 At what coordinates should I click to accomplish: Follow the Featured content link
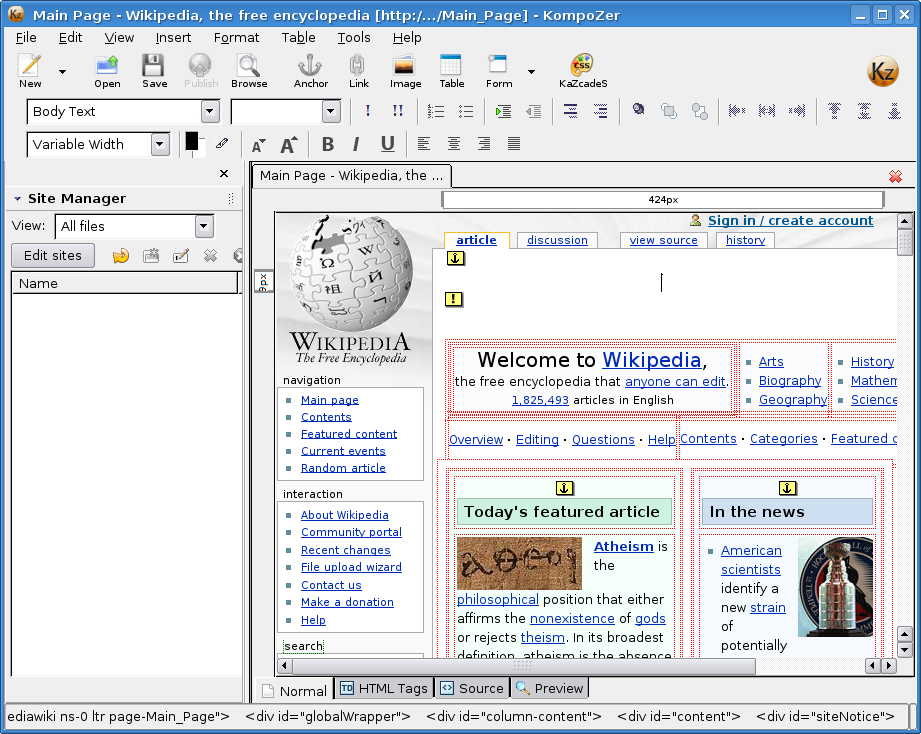pos(349,434)
